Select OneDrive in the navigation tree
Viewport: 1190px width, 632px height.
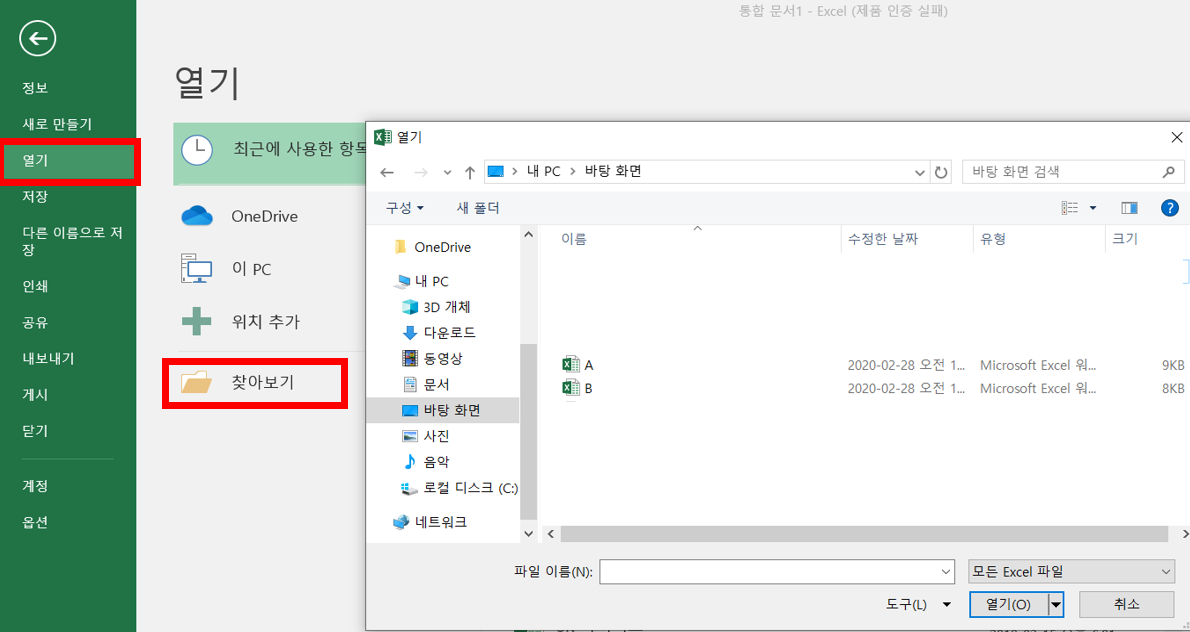433,247
